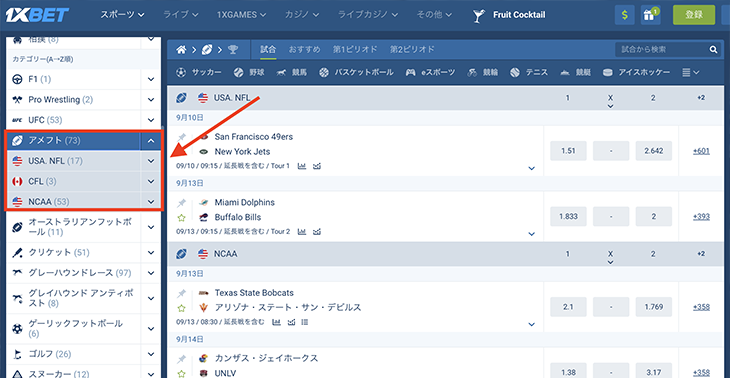Open the gift bonus icon
This screenshot has height=378, width=730.
[x=650, y=15]
